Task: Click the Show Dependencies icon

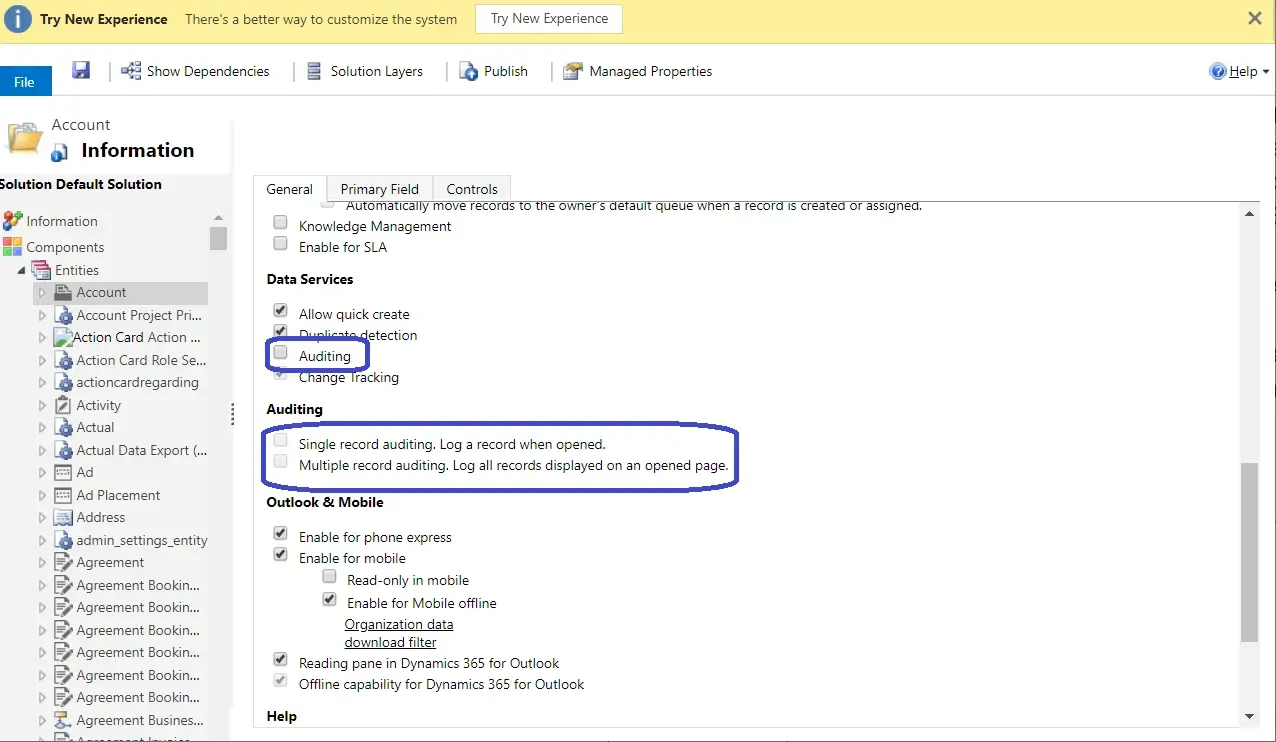Action: [x=131, y=71]
